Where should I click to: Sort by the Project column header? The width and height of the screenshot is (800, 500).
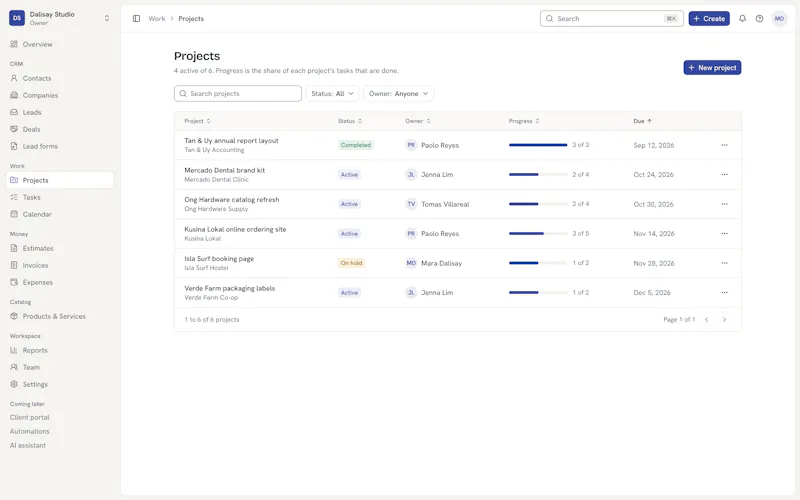tap(197, 121)
